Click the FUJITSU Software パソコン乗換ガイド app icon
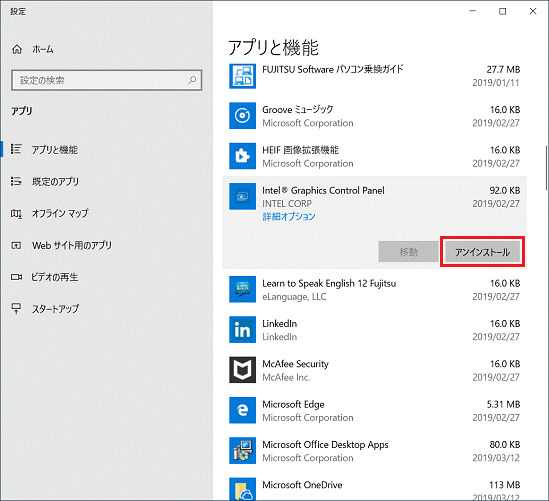This screenshot has width=549, height=501. click(242, 76)
